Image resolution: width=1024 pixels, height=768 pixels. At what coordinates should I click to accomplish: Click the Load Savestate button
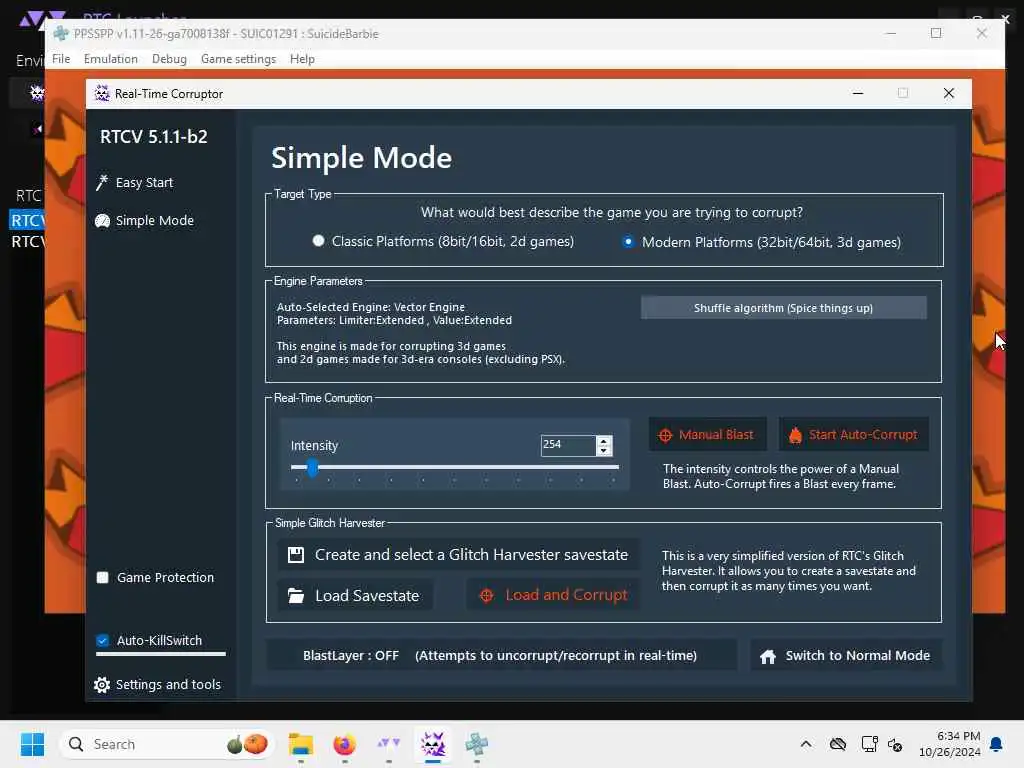coord(355,595)
